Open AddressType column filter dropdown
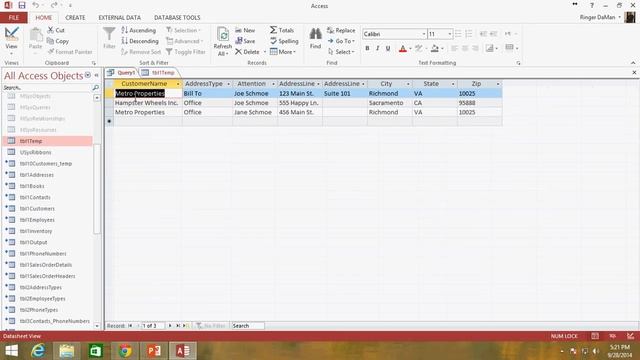 pyautogui.click(x=229, y=84)
